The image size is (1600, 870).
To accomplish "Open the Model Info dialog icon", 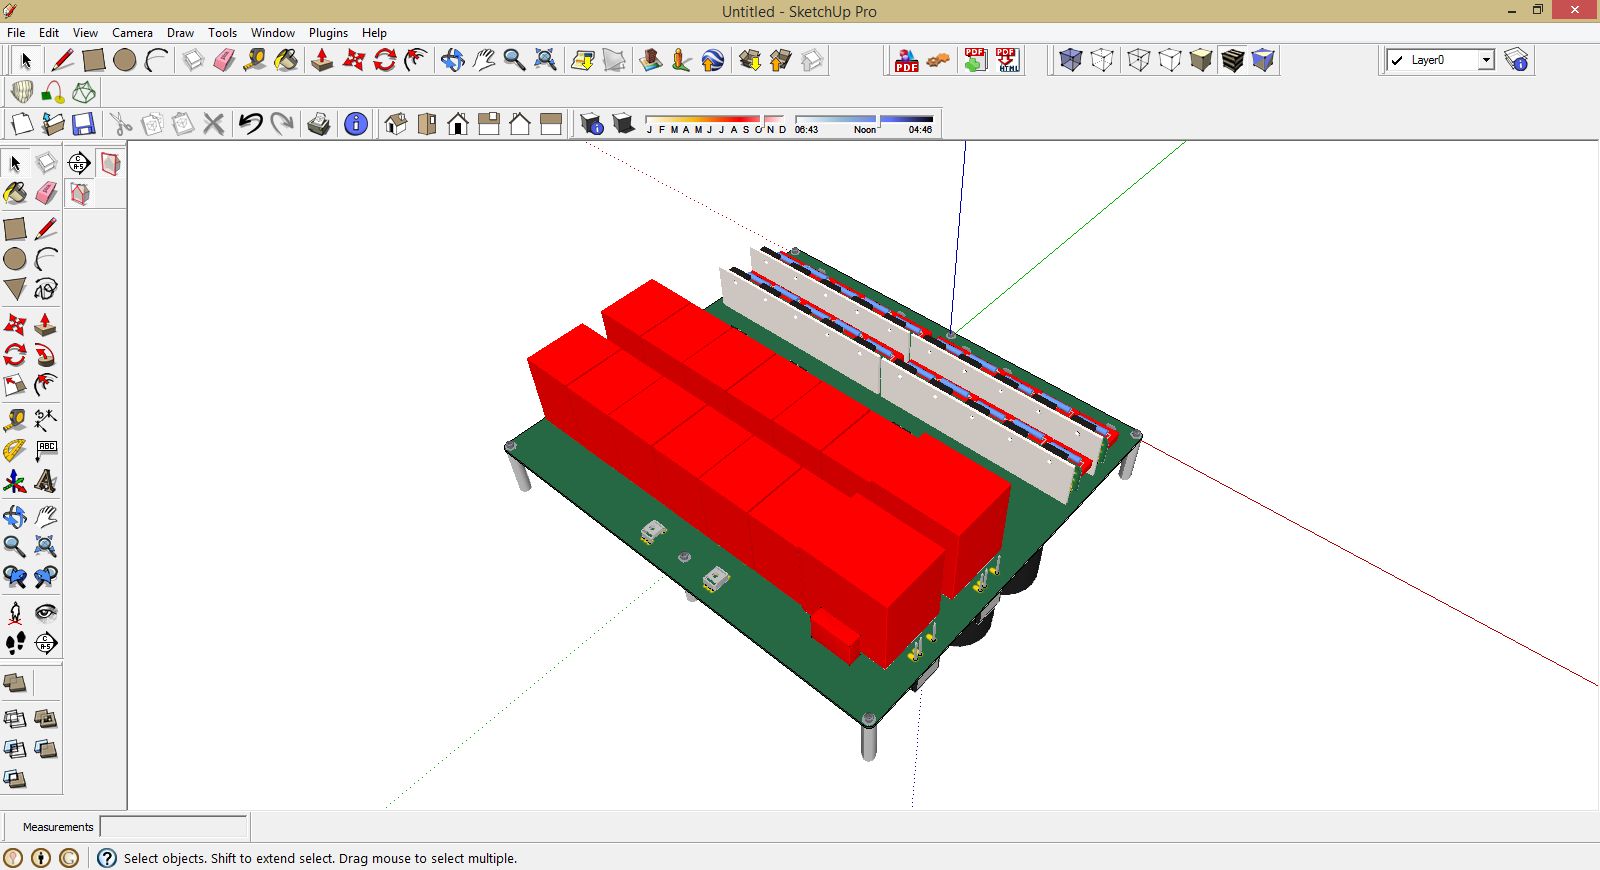I will 355,124.
